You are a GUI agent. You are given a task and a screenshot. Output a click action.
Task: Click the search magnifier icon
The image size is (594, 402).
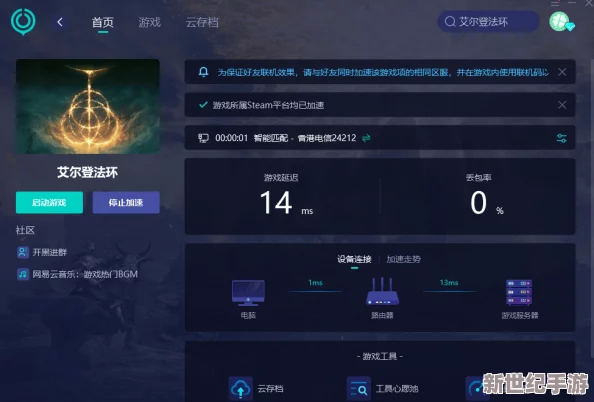tap(450, 22)
